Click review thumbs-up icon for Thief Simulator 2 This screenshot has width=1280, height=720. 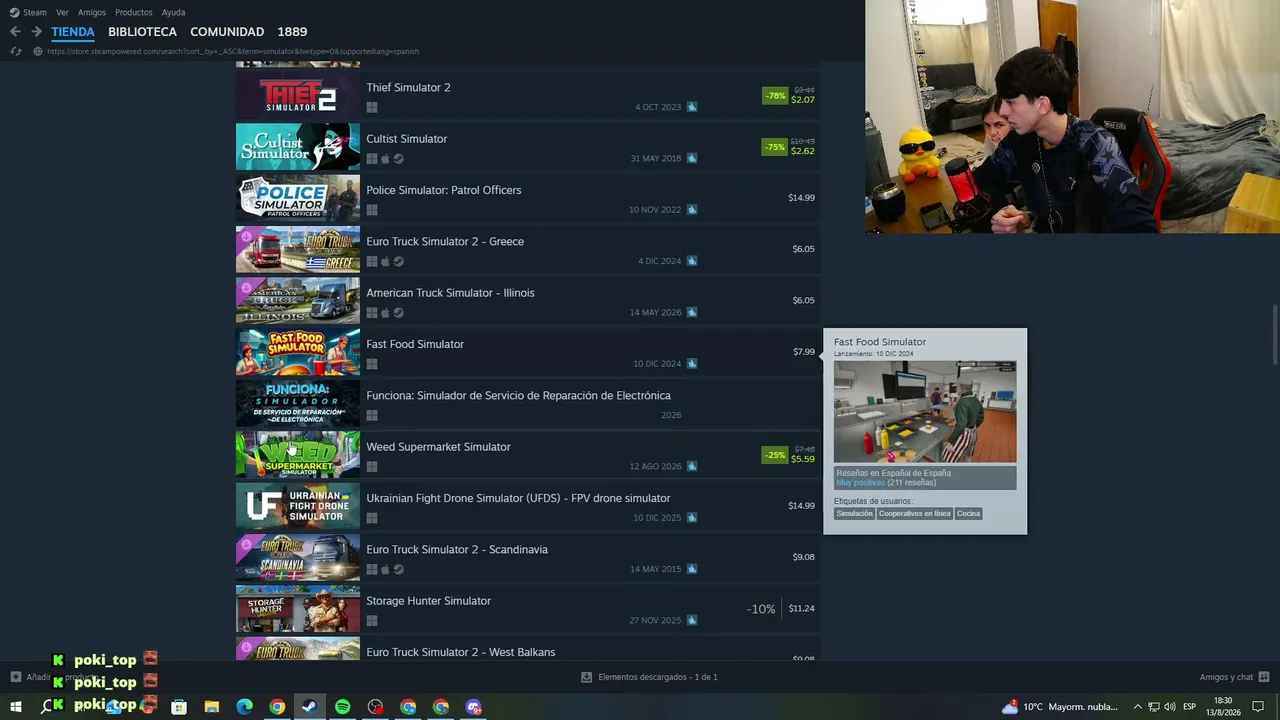tap(692, 107)
